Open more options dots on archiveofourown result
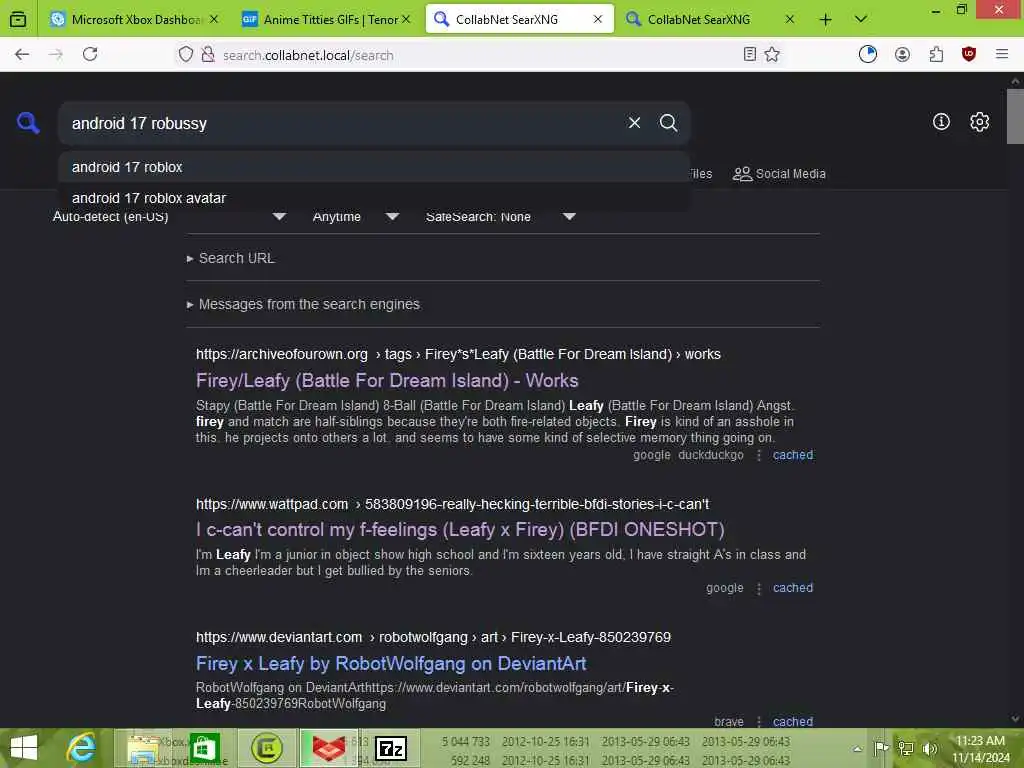The height and width of the screenshot is (768, 1024). pyautogui.click(x=759, y=455)
